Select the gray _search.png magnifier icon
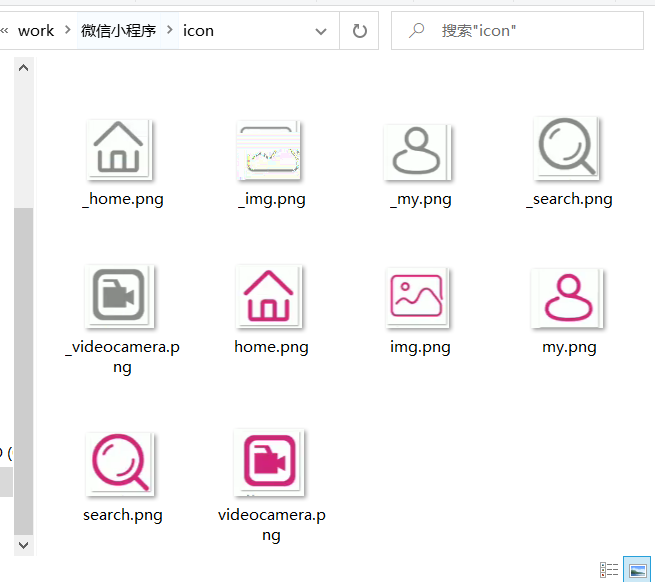The width and height of the screenshot is (655, 582). (567, 148)
